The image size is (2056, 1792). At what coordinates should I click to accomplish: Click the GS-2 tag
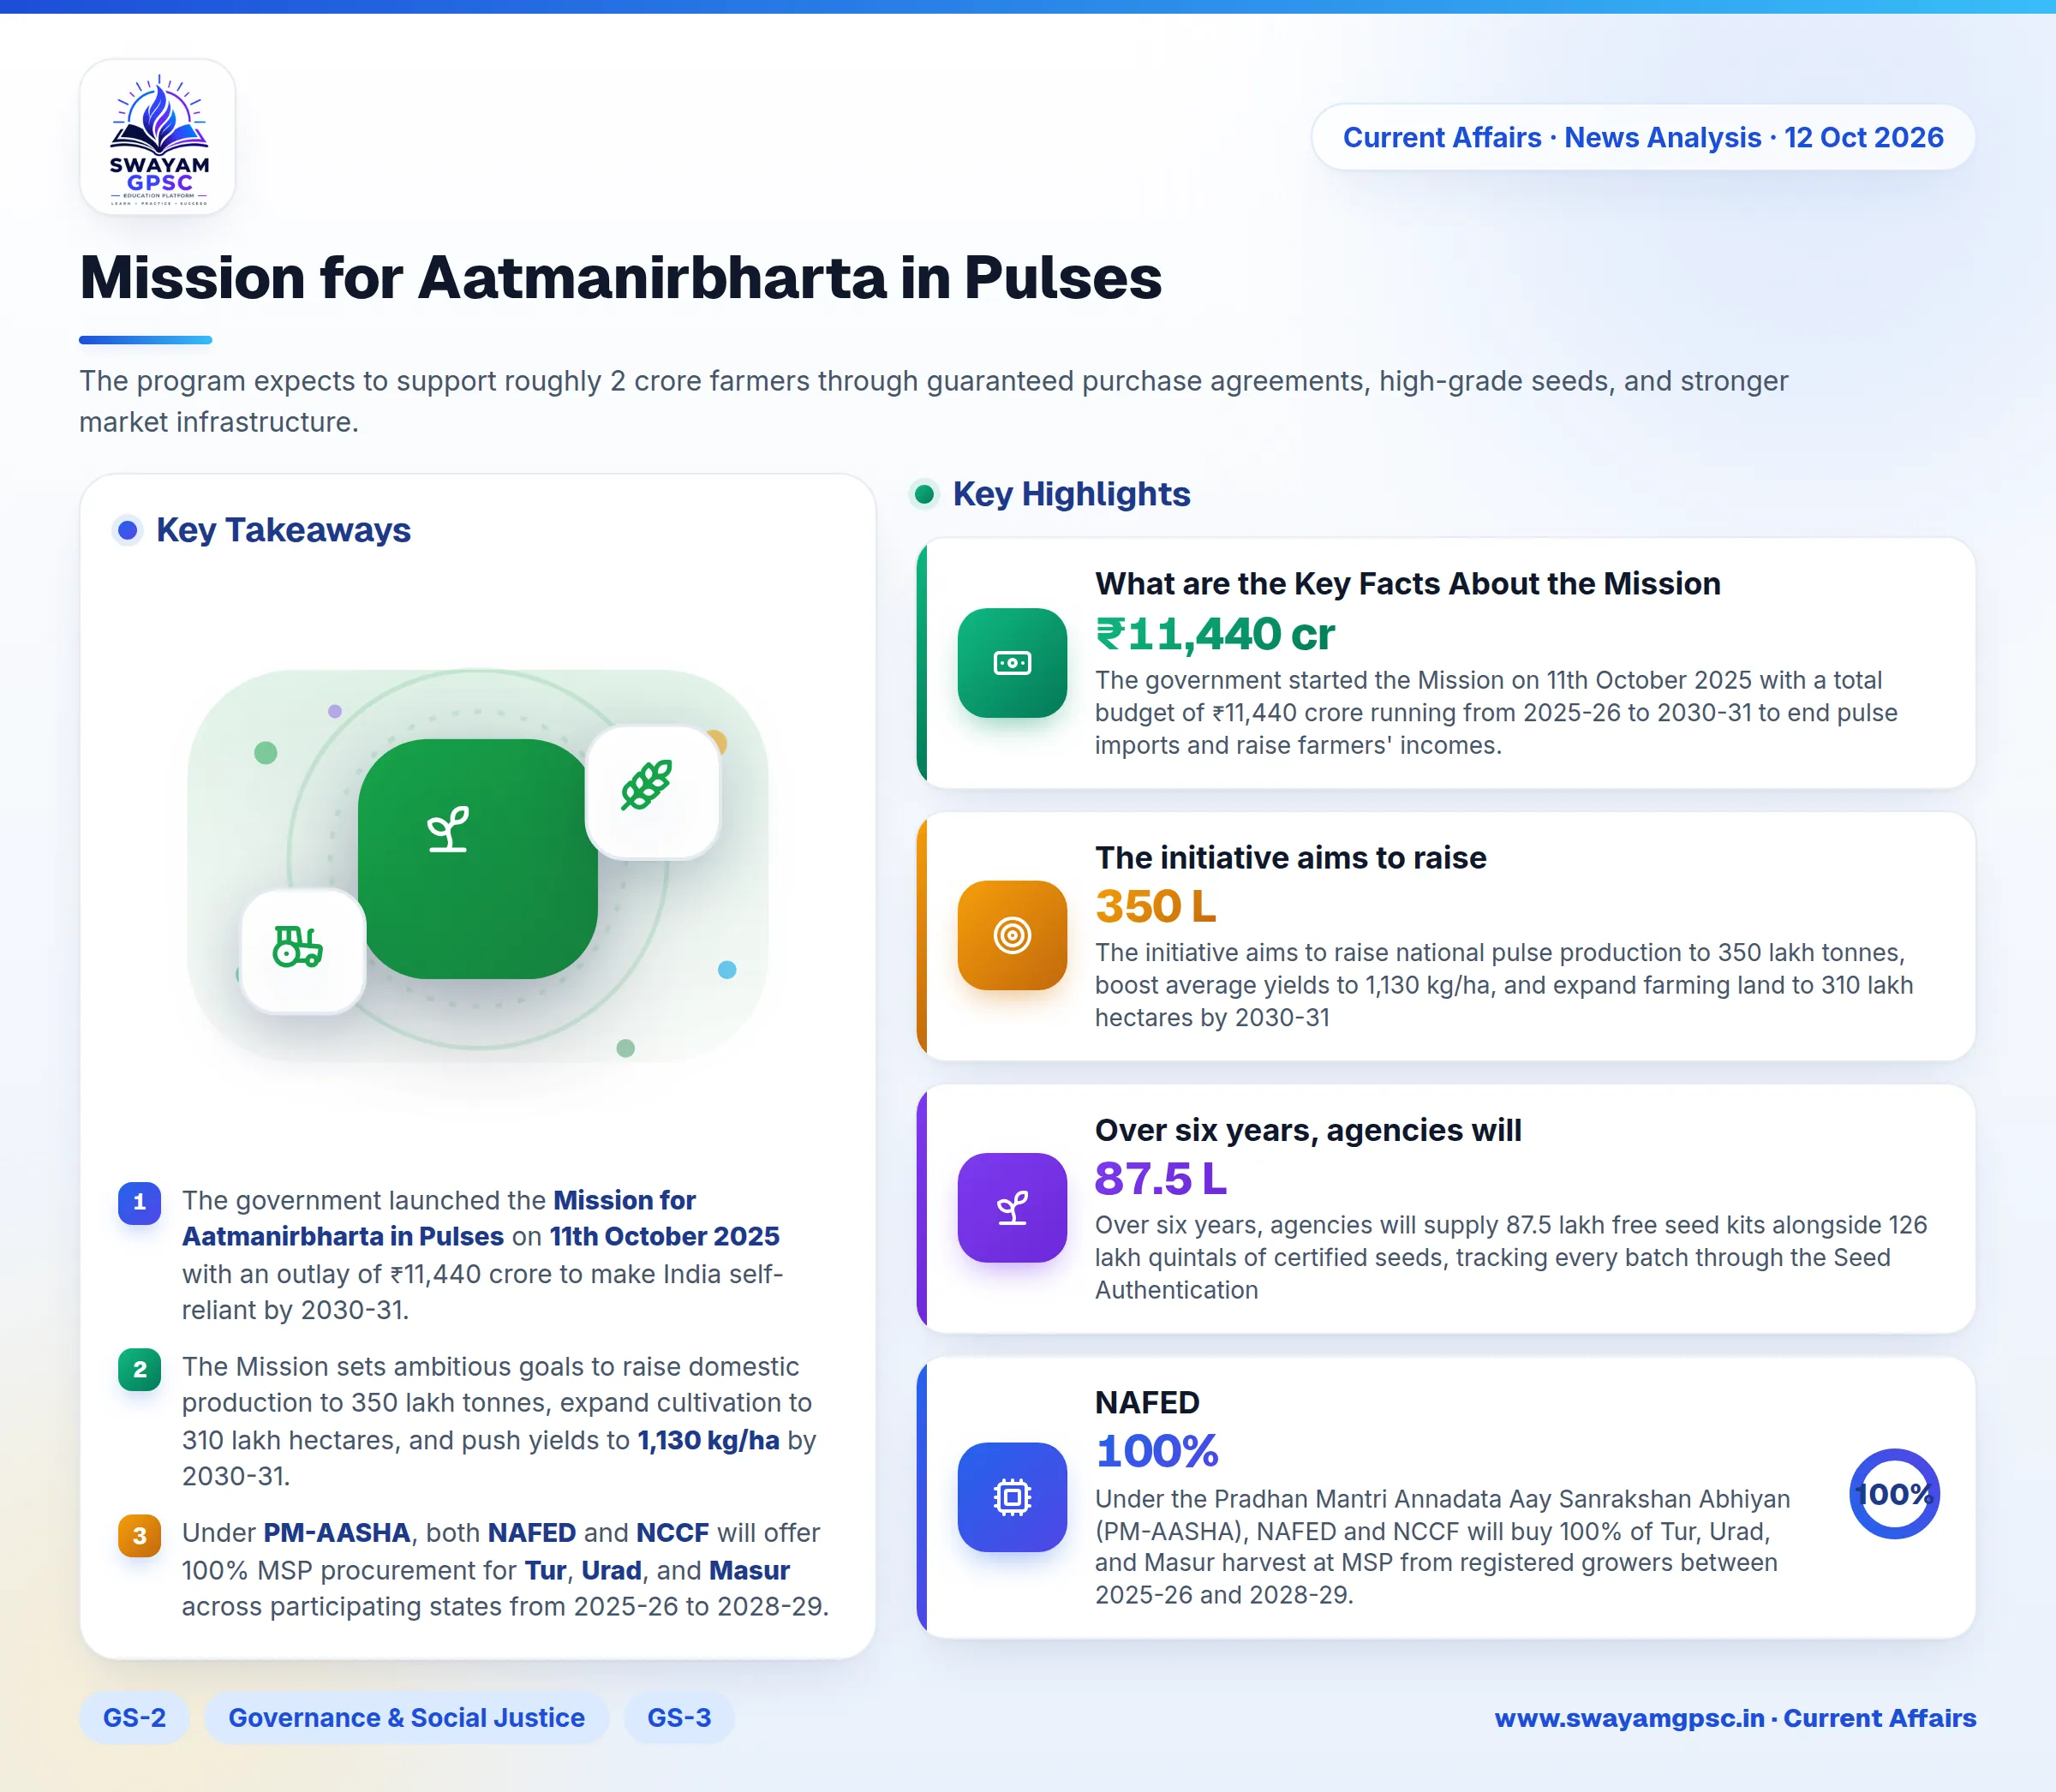pos(134,1718)
